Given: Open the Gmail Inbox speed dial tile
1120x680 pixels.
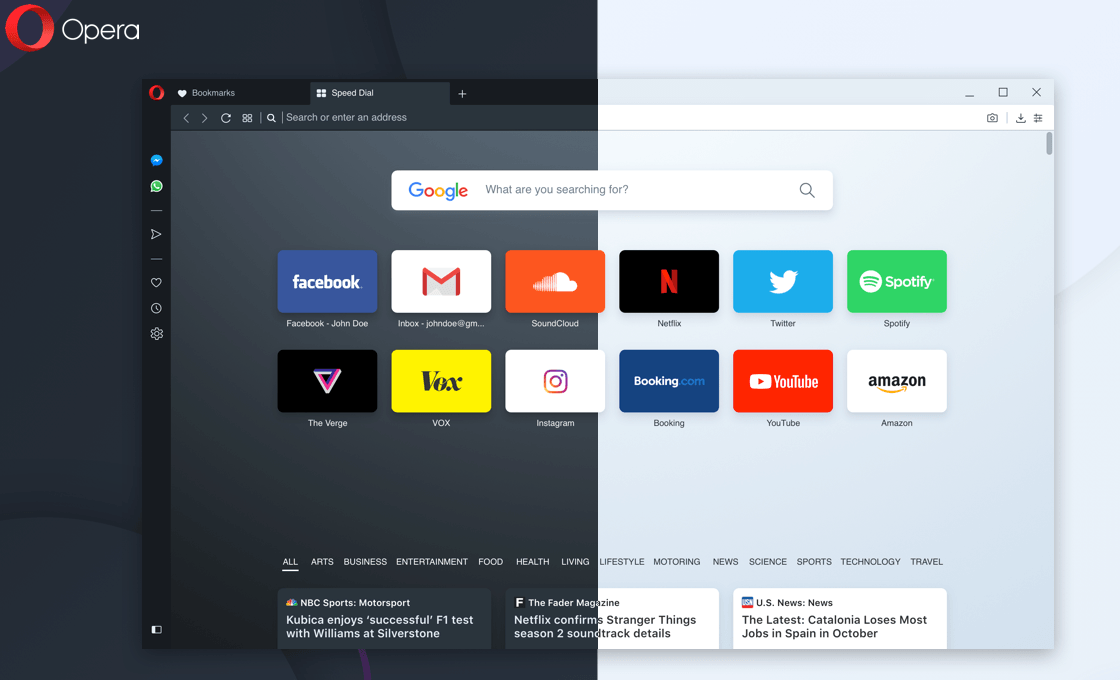Looking at the screenshot, I should point(441,281).
